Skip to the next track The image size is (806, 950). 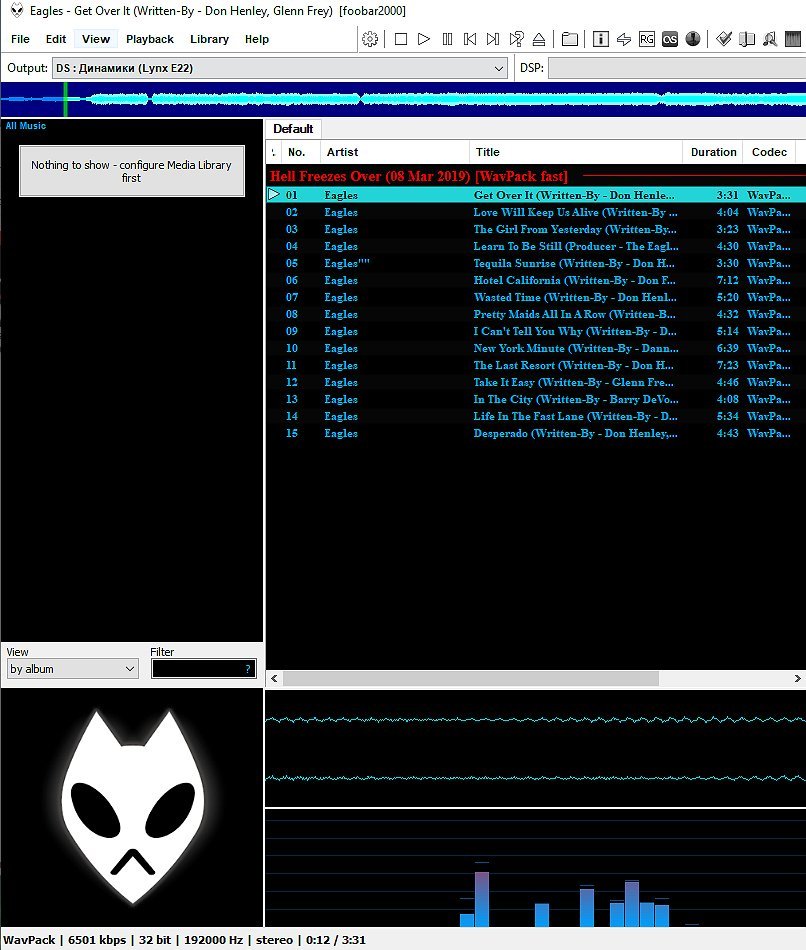(493, 39)
